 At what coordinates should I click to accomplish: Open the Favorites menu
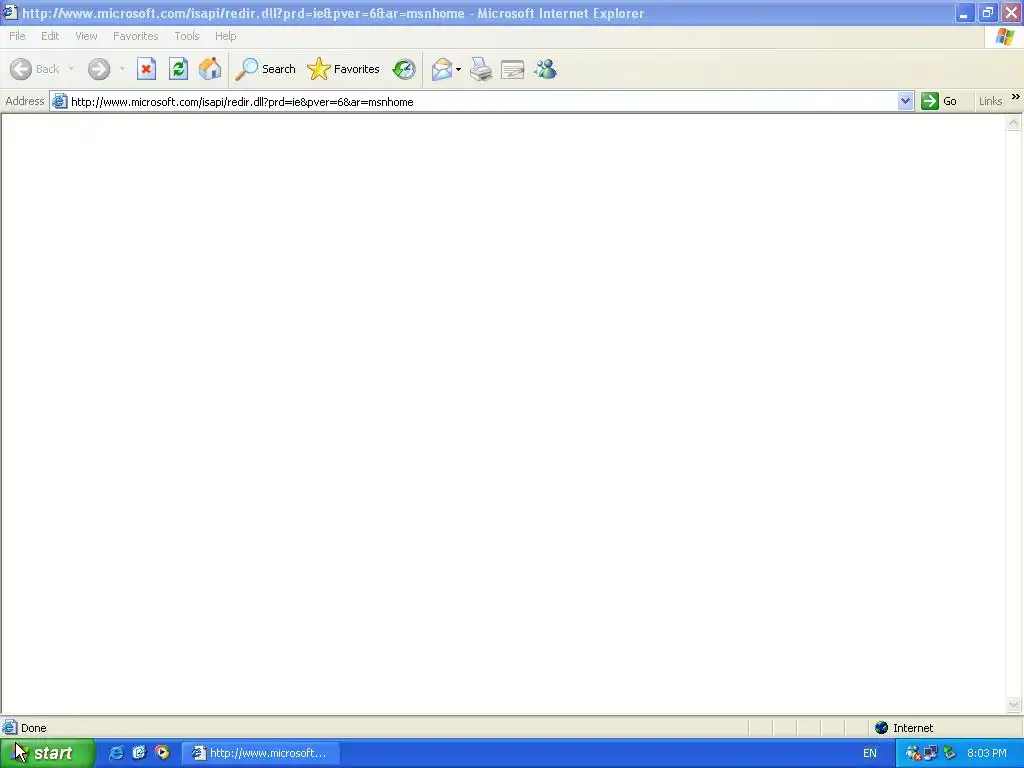[x=135, y=36]
